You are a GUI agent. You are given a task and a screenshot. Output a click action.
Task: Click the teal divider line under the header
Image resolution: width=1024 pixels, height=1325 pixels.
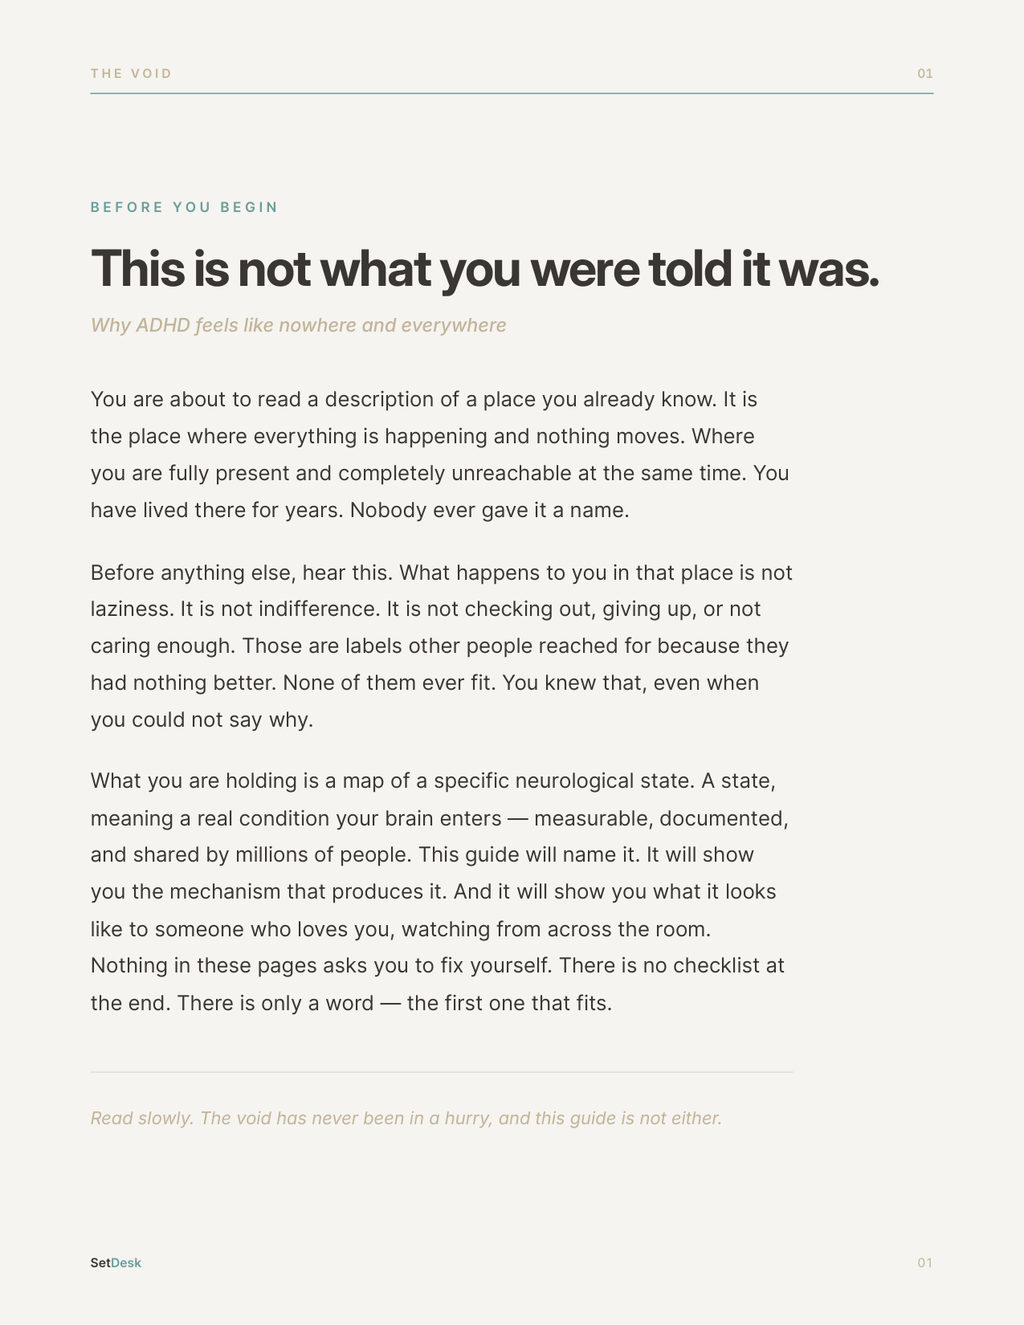512,94
